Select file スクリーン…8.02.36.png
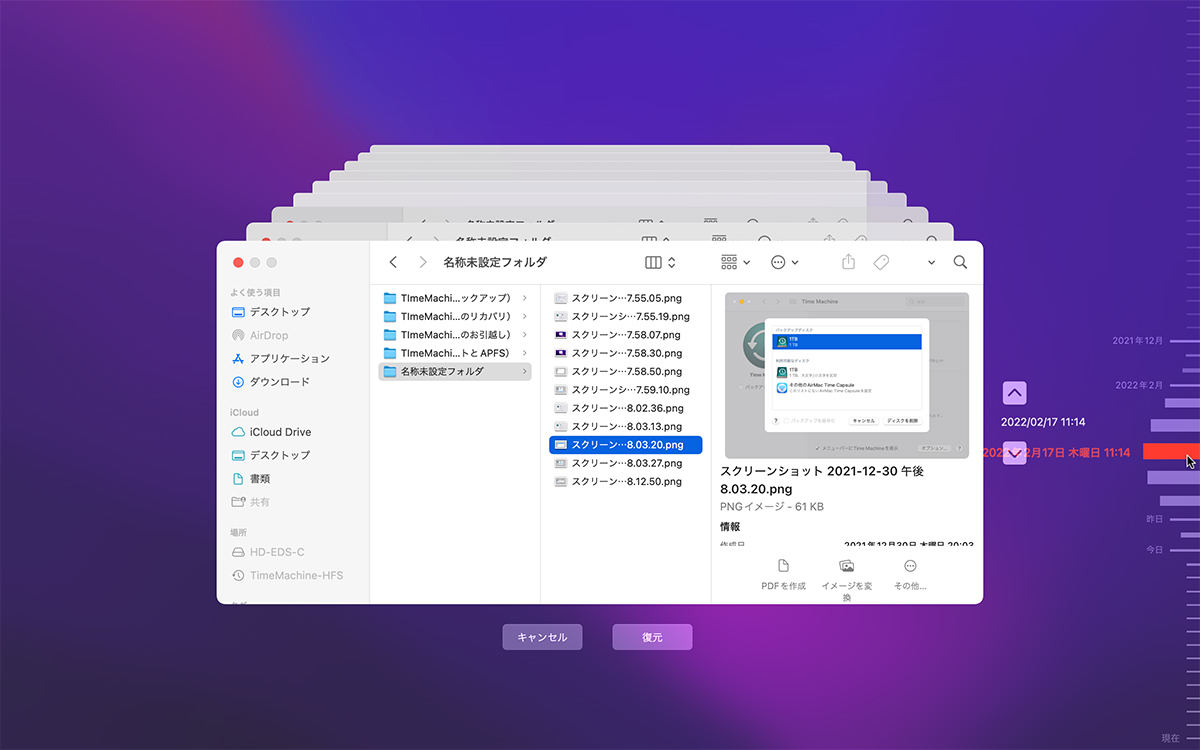The width and height of the screenshot is (1200, 750). [626, 408]
